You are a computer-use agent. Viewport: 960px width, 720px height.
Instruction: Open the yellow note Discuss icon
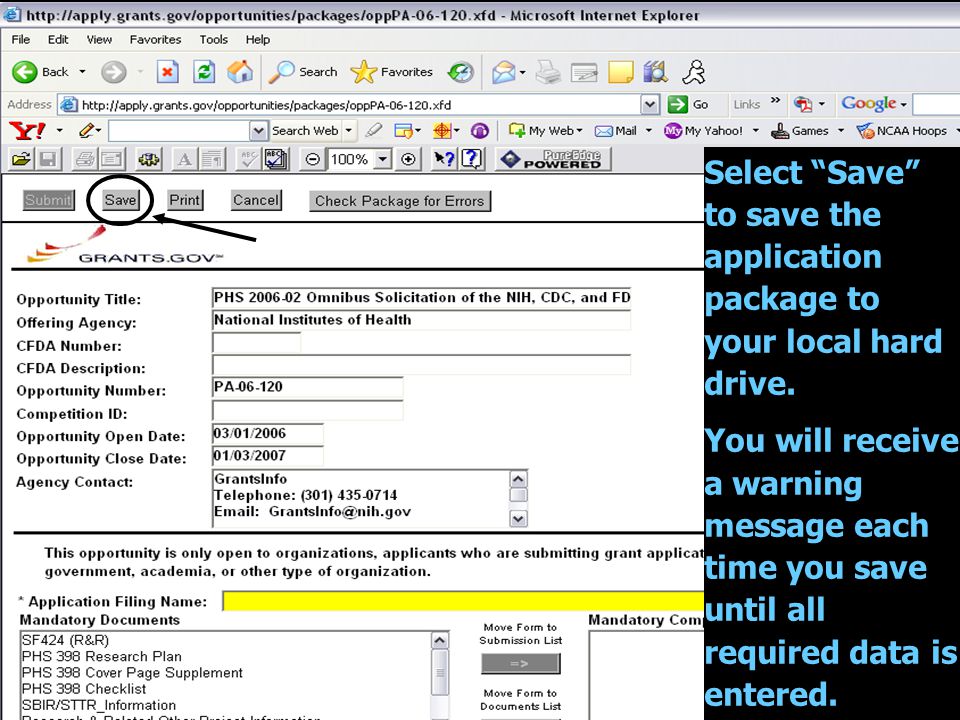tap(620, 72)
